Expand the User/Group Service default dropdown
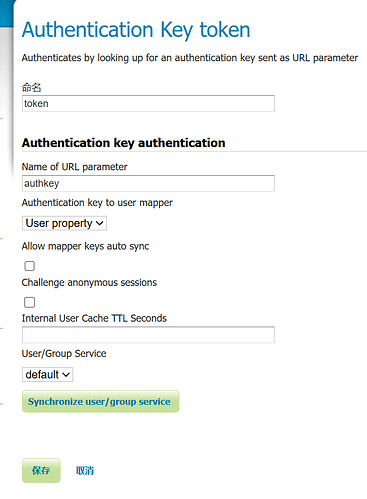The image size is (367, 499). coord(47,374)
